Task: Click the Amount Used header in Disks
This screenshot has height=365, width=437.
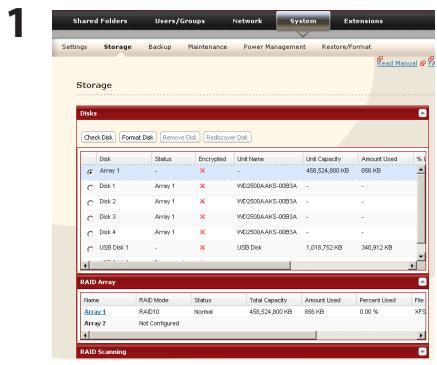Action: [x=386, y=159]
